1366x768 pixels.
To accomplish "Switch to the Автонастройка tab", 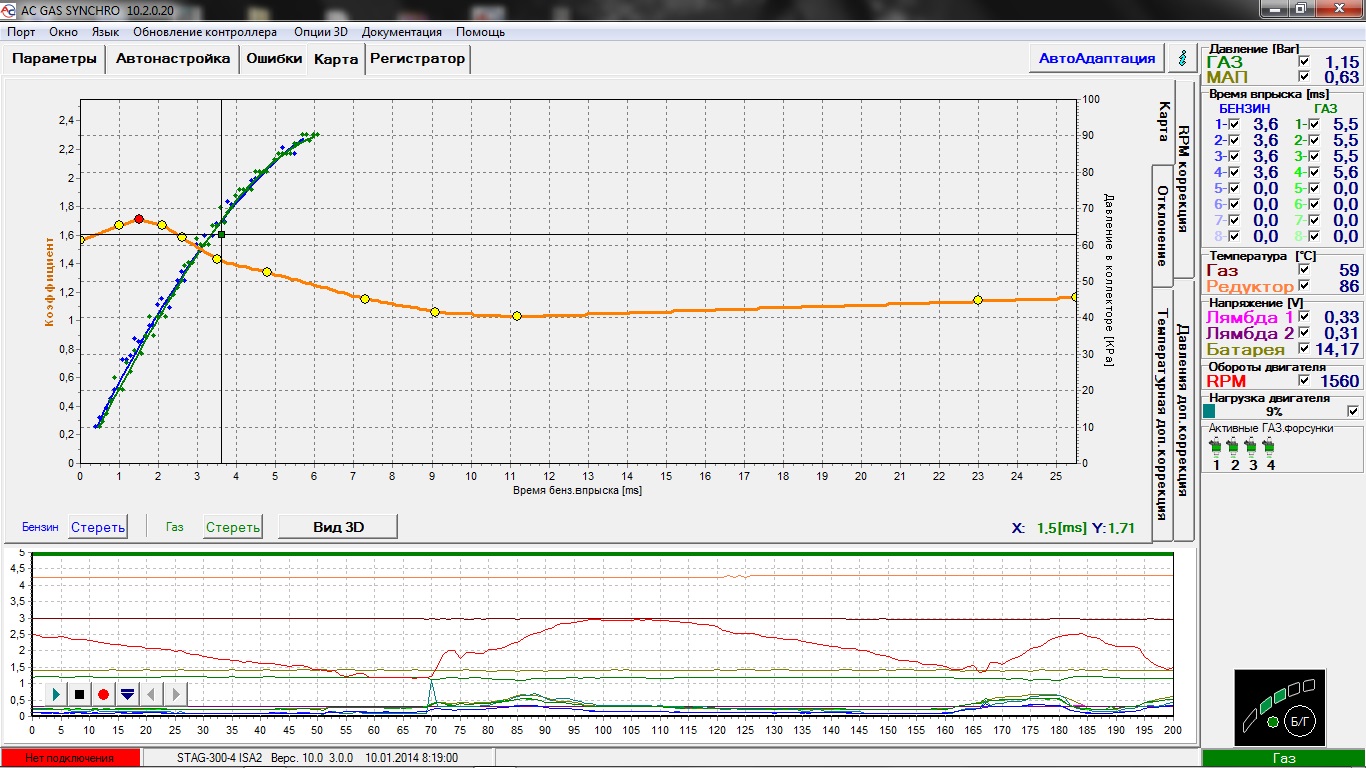I will 173,58.
